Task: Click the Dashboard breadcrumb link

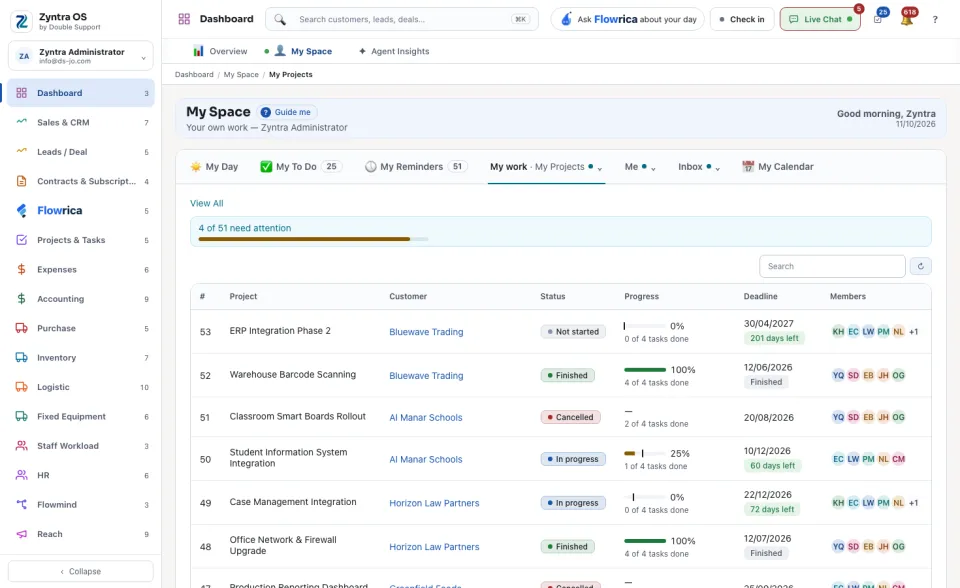Action: (x=194, y=75)
